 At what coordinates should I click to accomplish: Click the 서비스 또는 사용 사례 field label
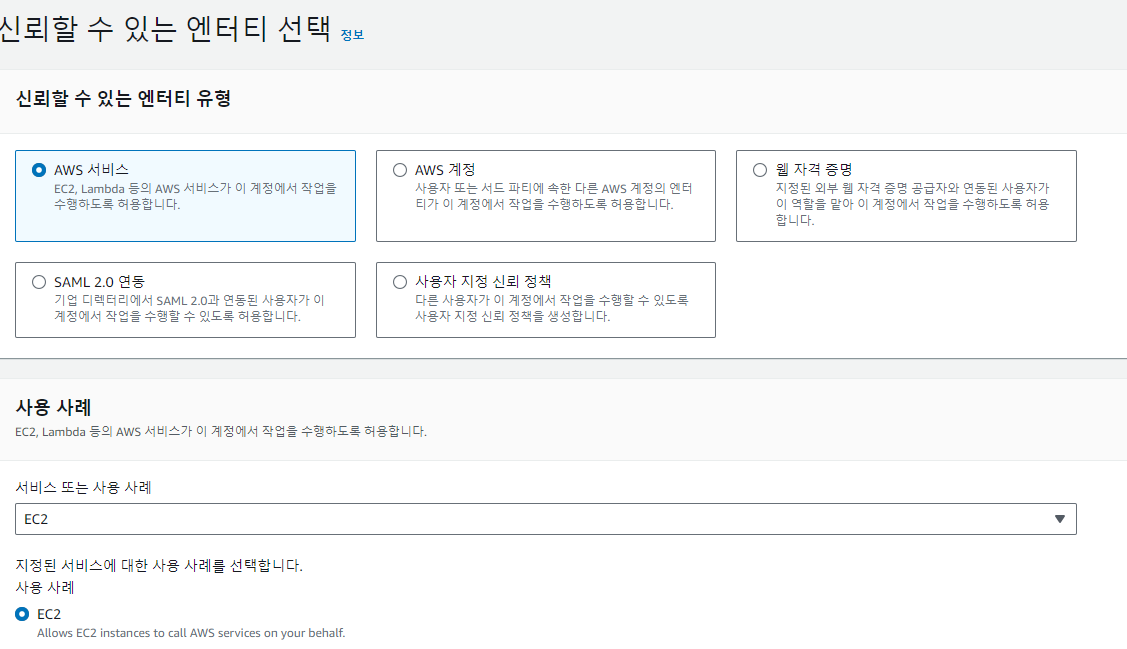point(83,487)
